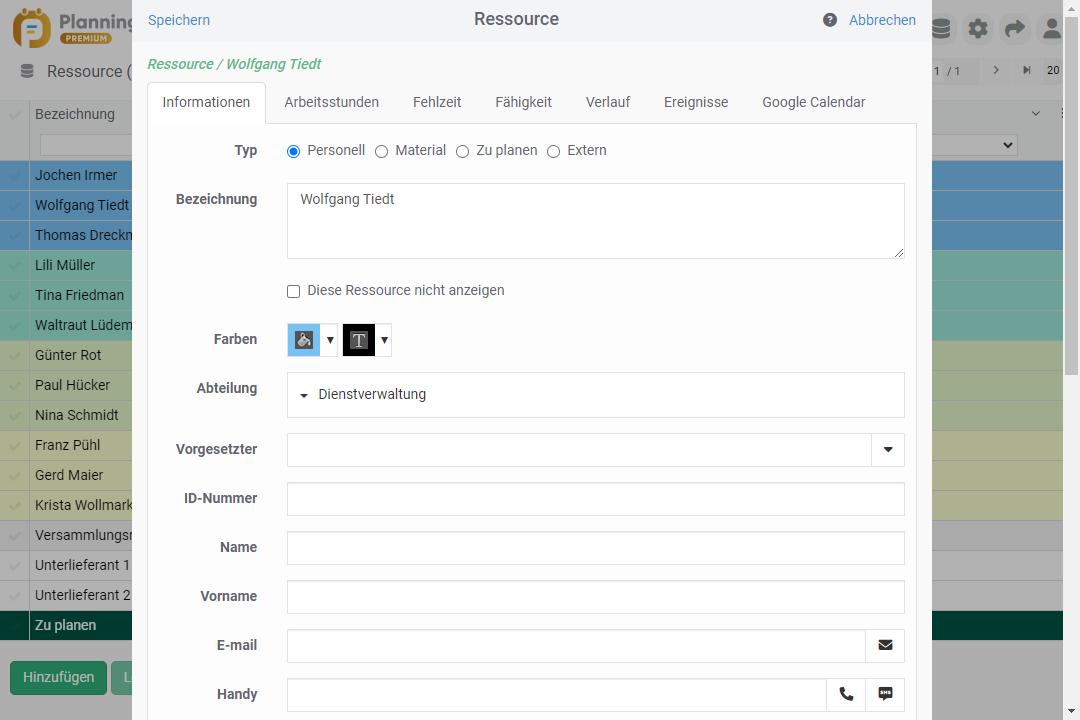
Task: Click the envelope icon beside E-mail field
Action: 885,645
